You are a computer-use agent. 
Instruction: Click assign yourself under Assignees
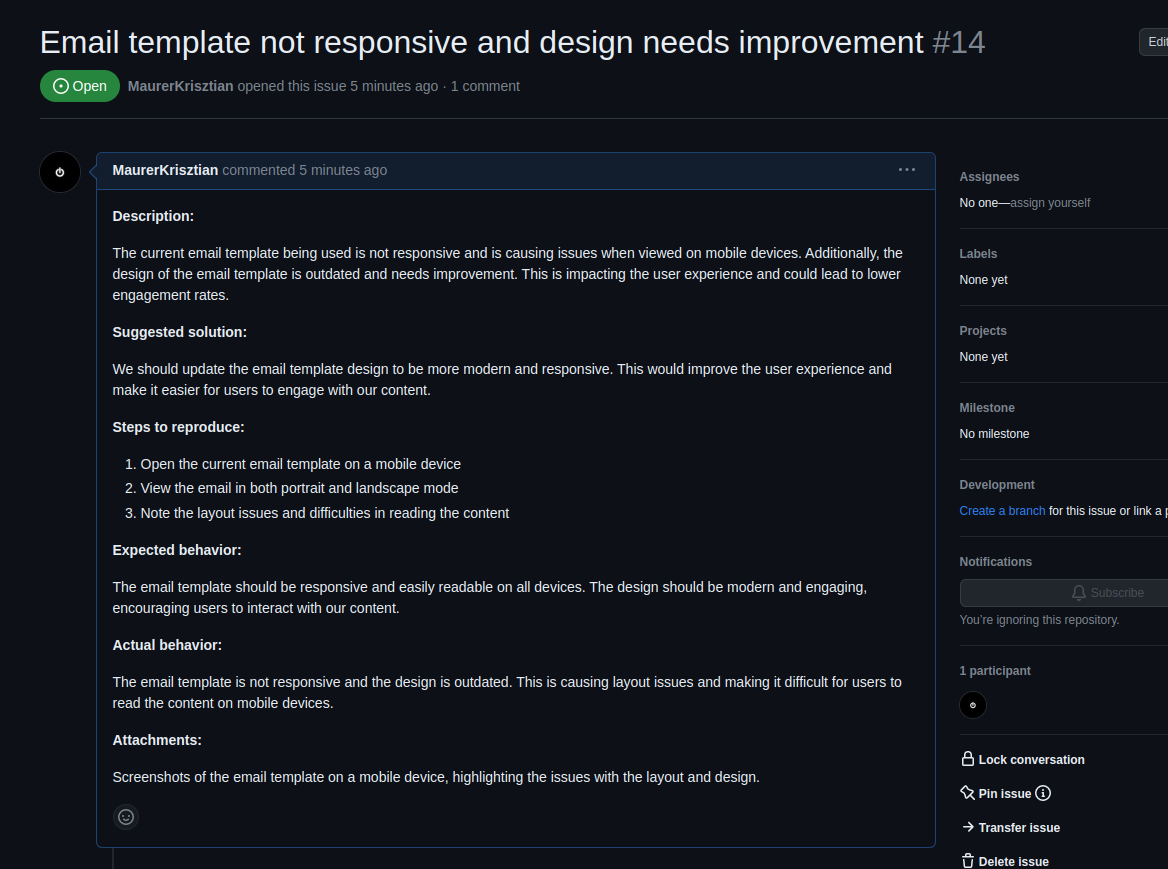click(x=1050, y=202)
